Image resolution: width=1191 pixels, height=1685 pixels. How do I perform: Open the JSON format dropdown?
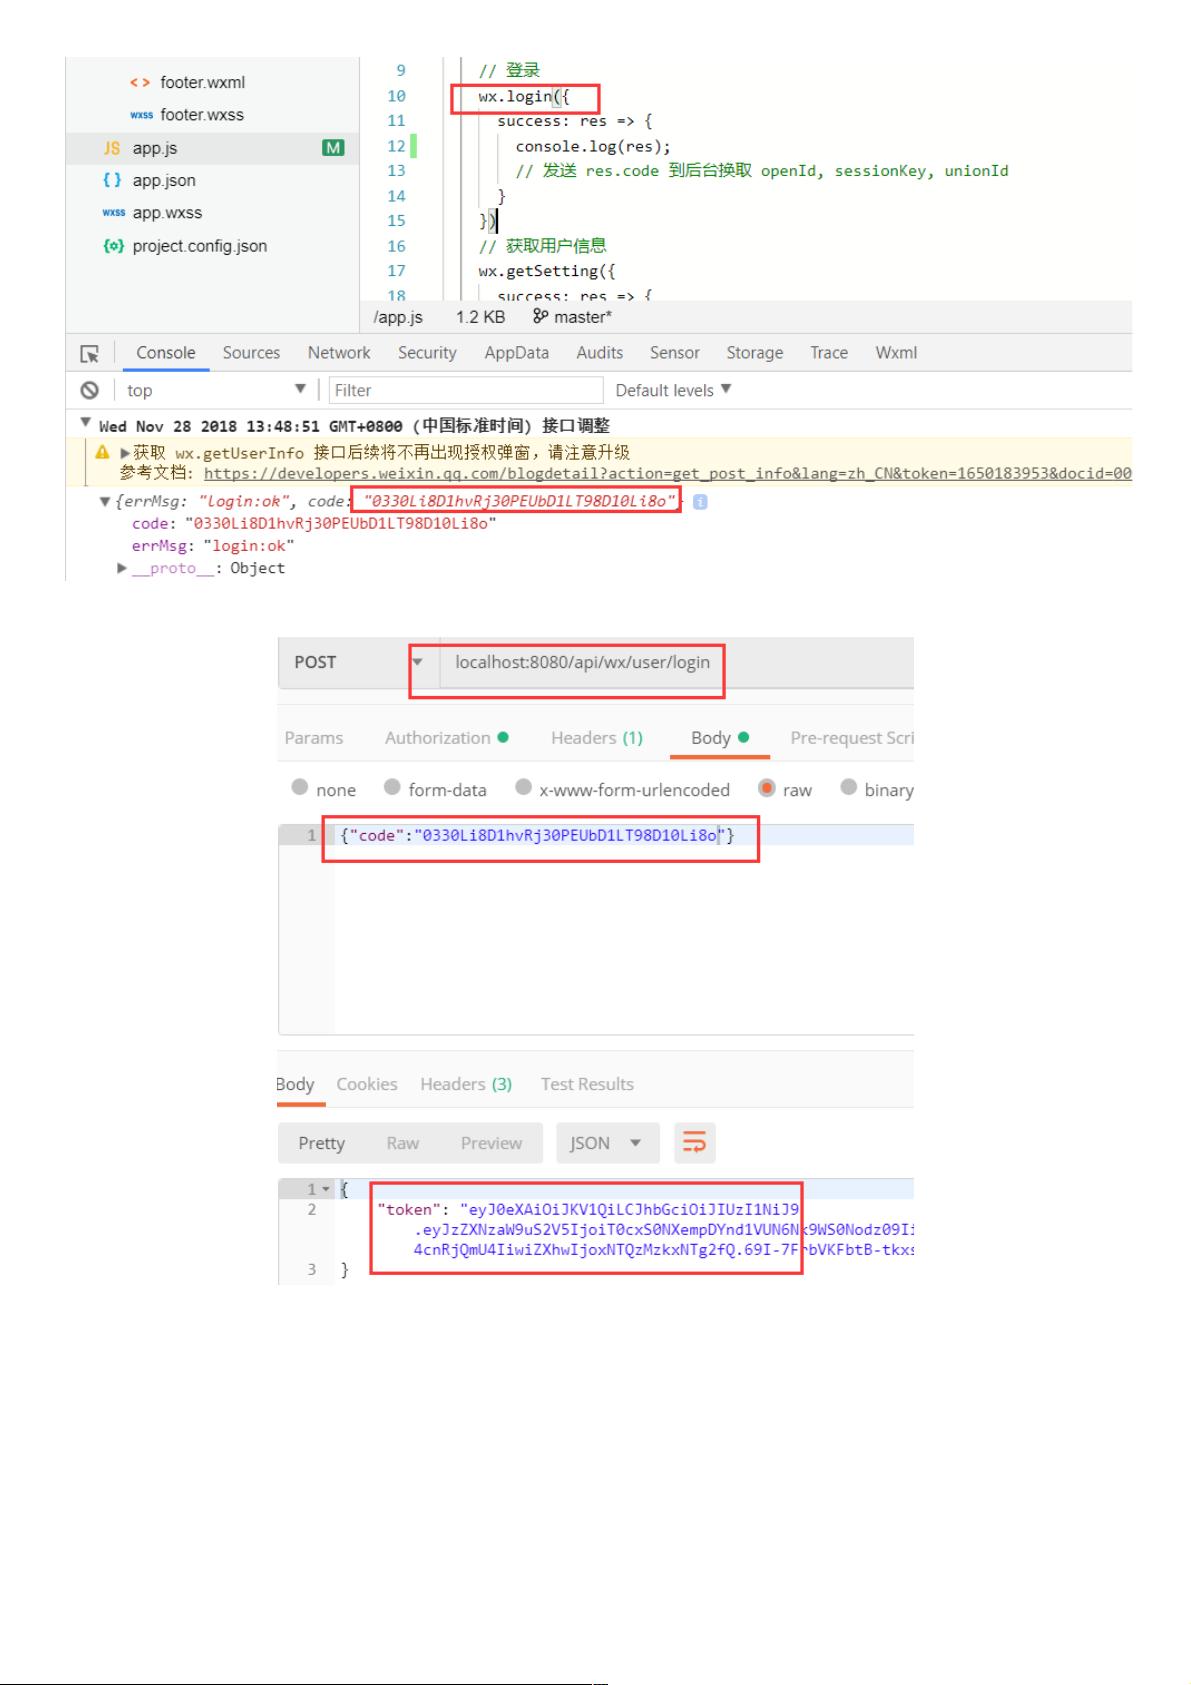(608, 1143)
